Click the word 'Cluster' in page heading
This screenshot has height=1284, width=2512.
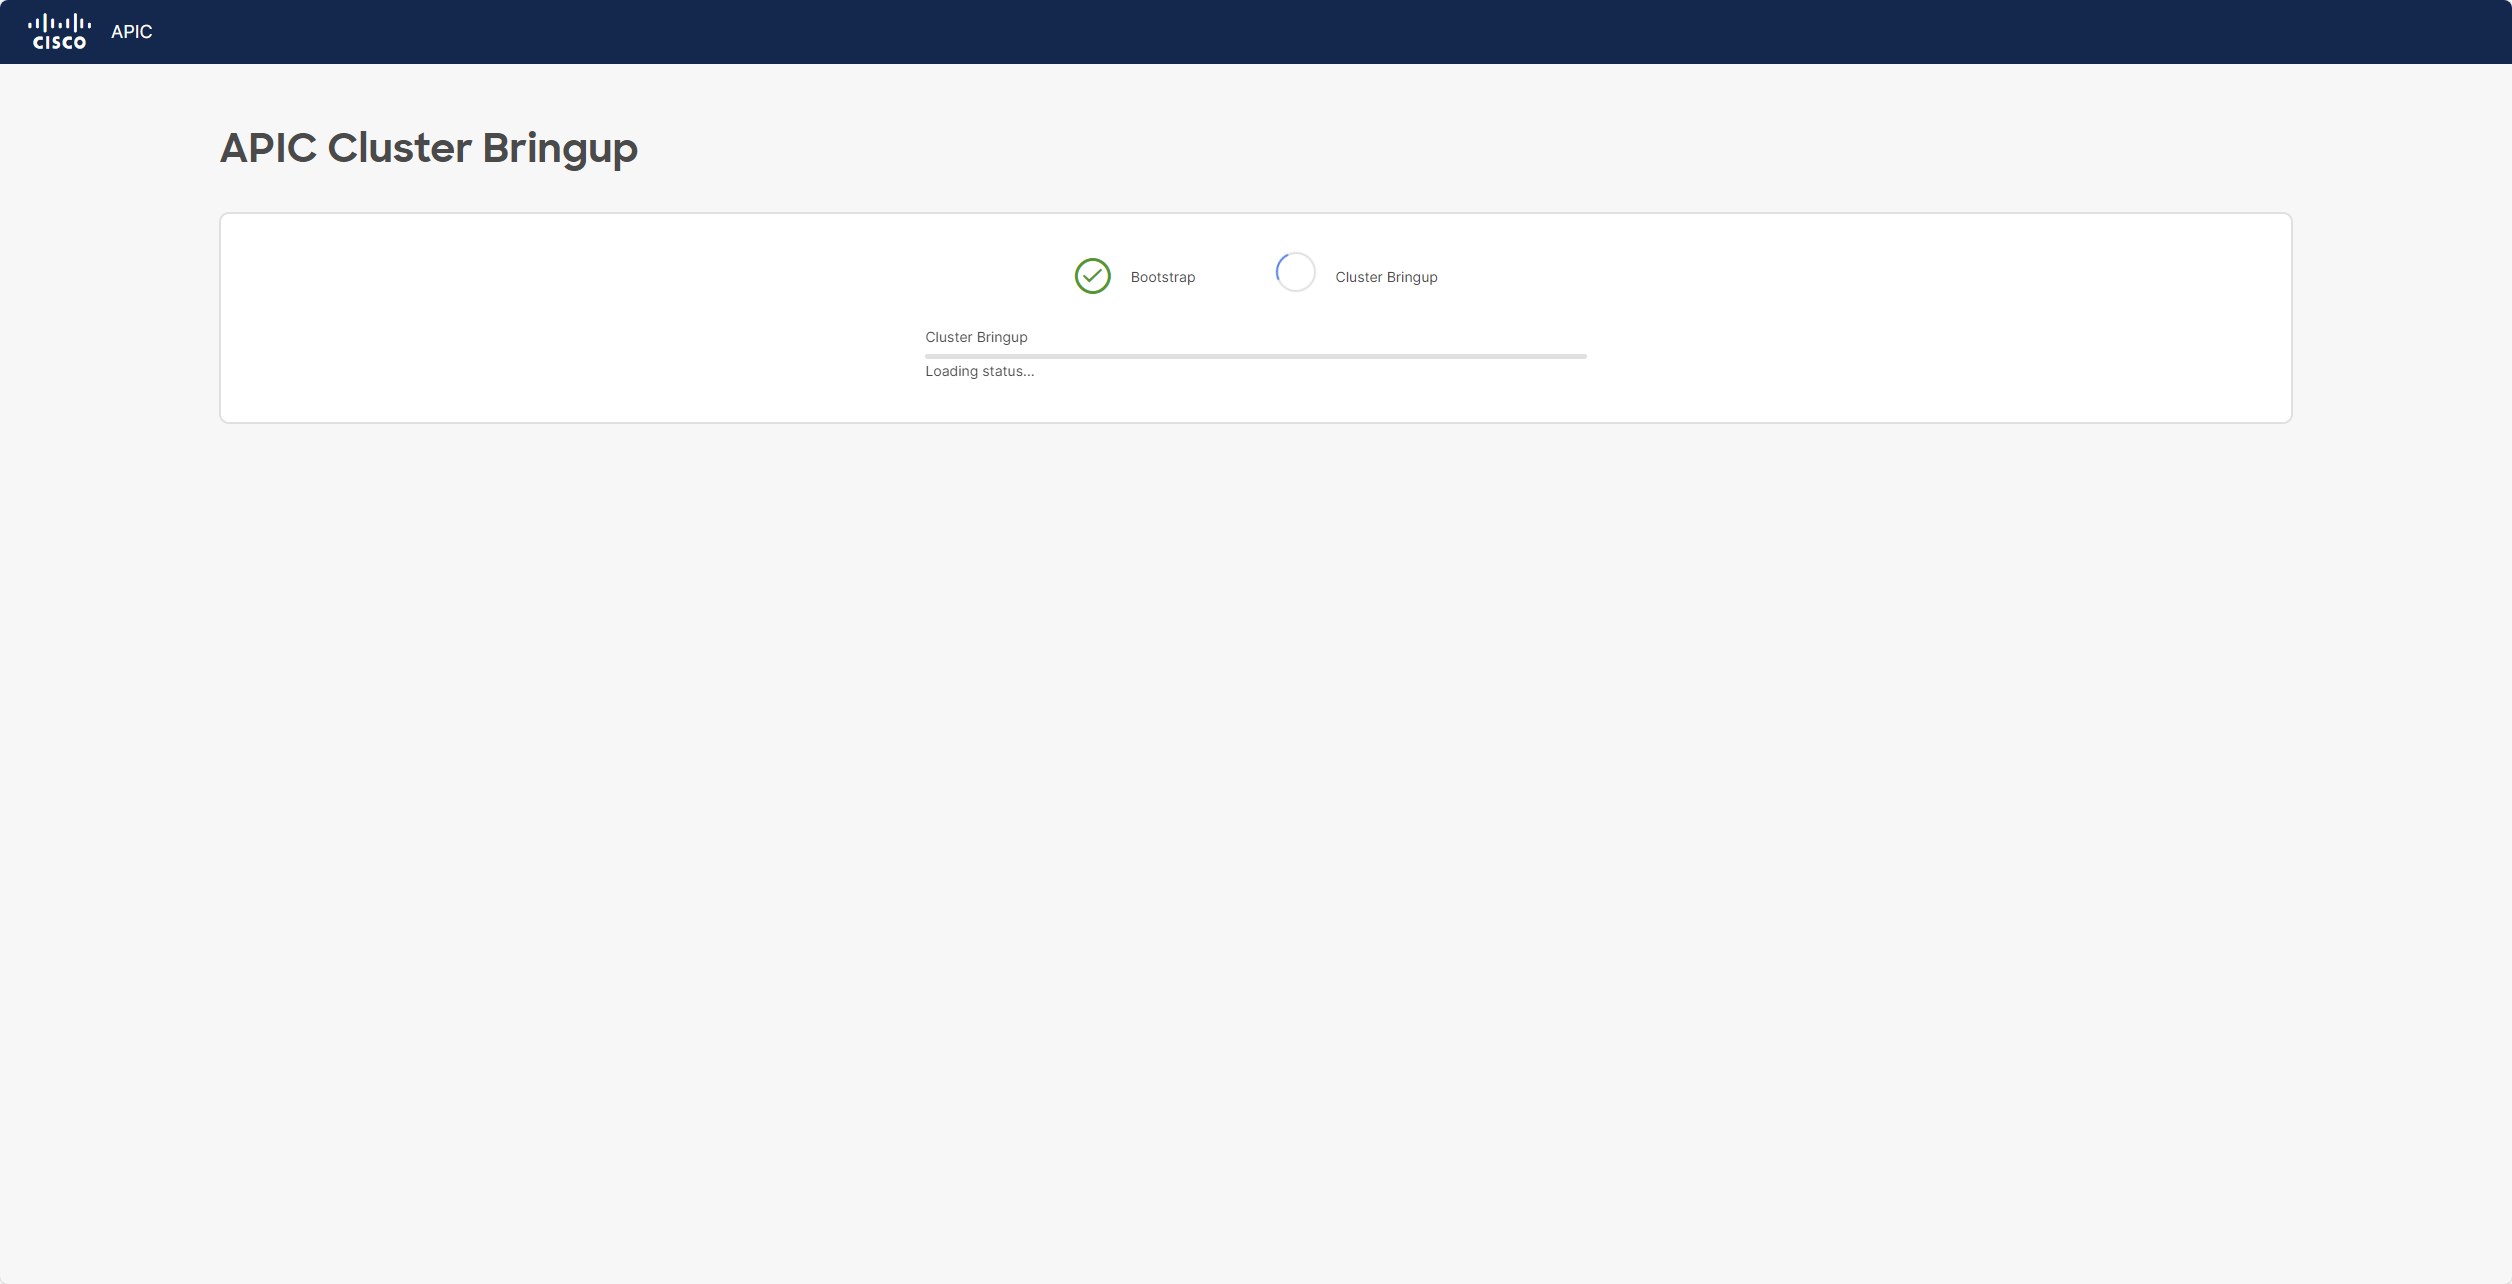pyautogui.click(x=399, y=148)
